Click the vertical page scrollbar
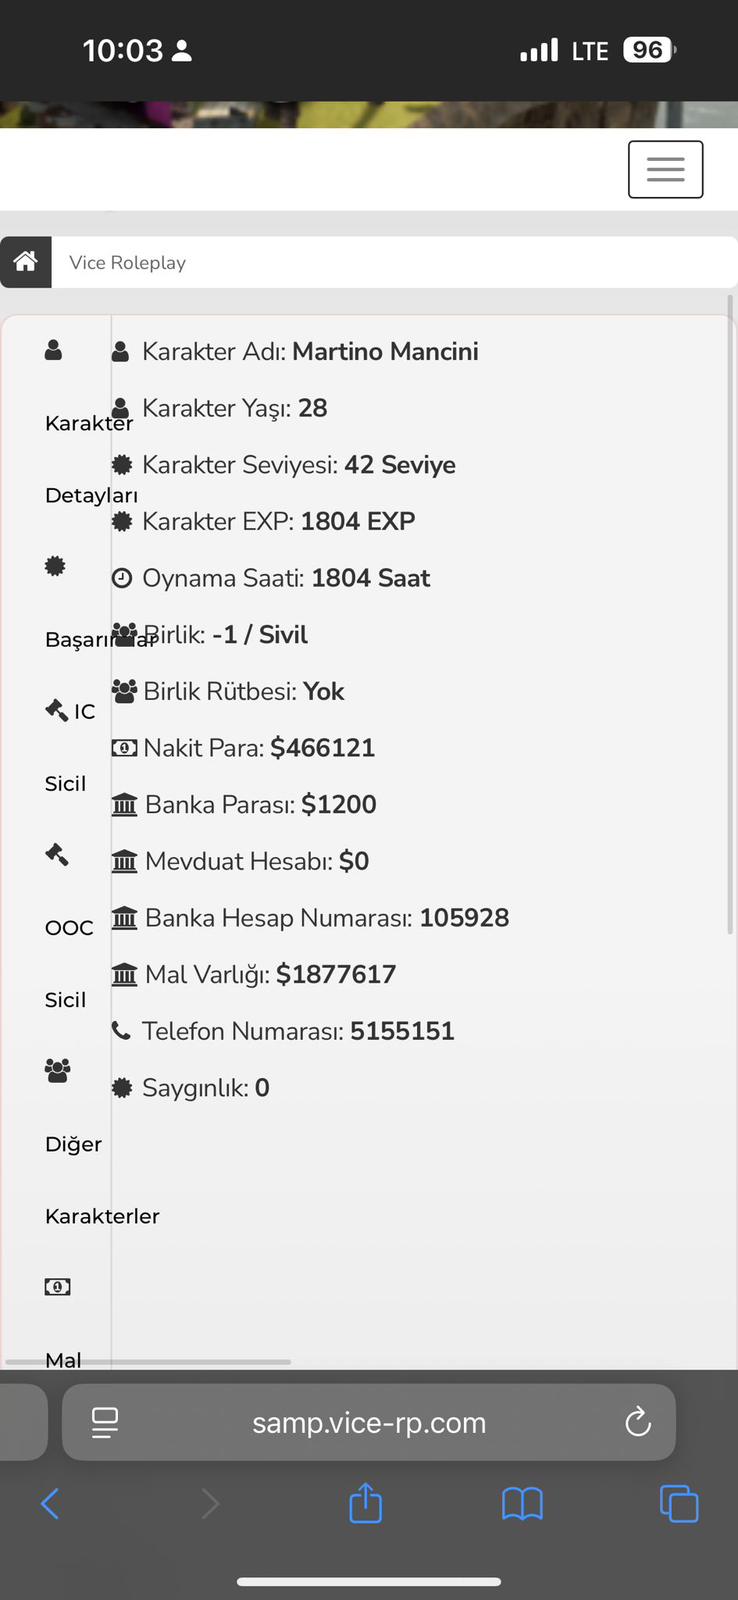This screenshot has height=1600, width=738. pyautogui.click(x=730, y=615)
